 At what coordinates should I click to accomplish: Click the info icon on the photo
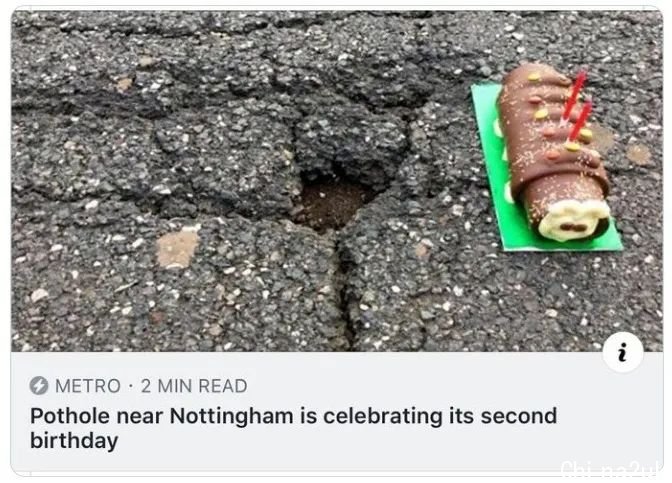click(622, 352)
